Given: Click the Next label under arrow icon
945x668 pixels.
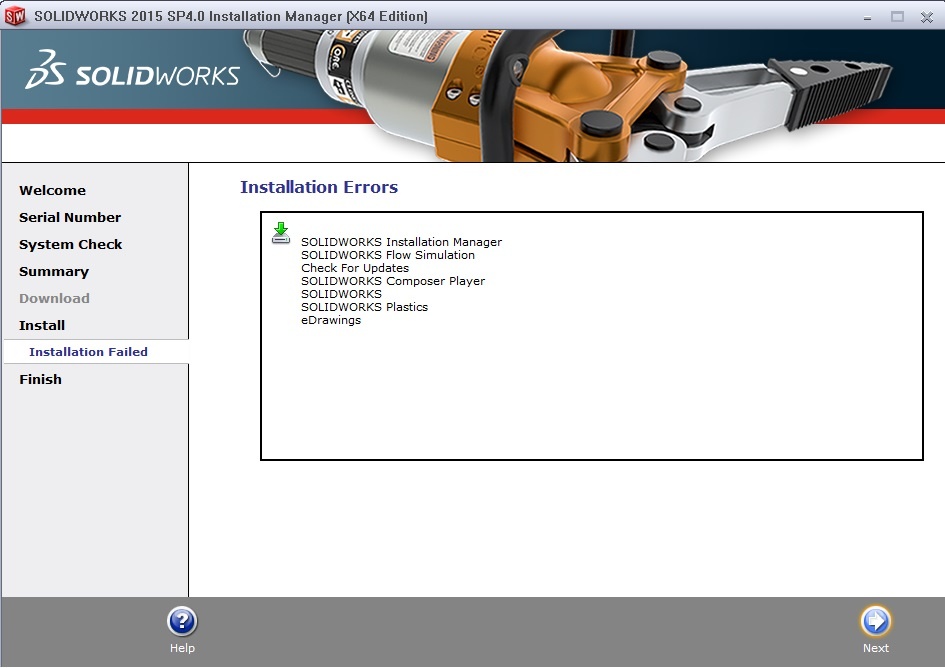Looking at the screenshot, I should point(875,648).
